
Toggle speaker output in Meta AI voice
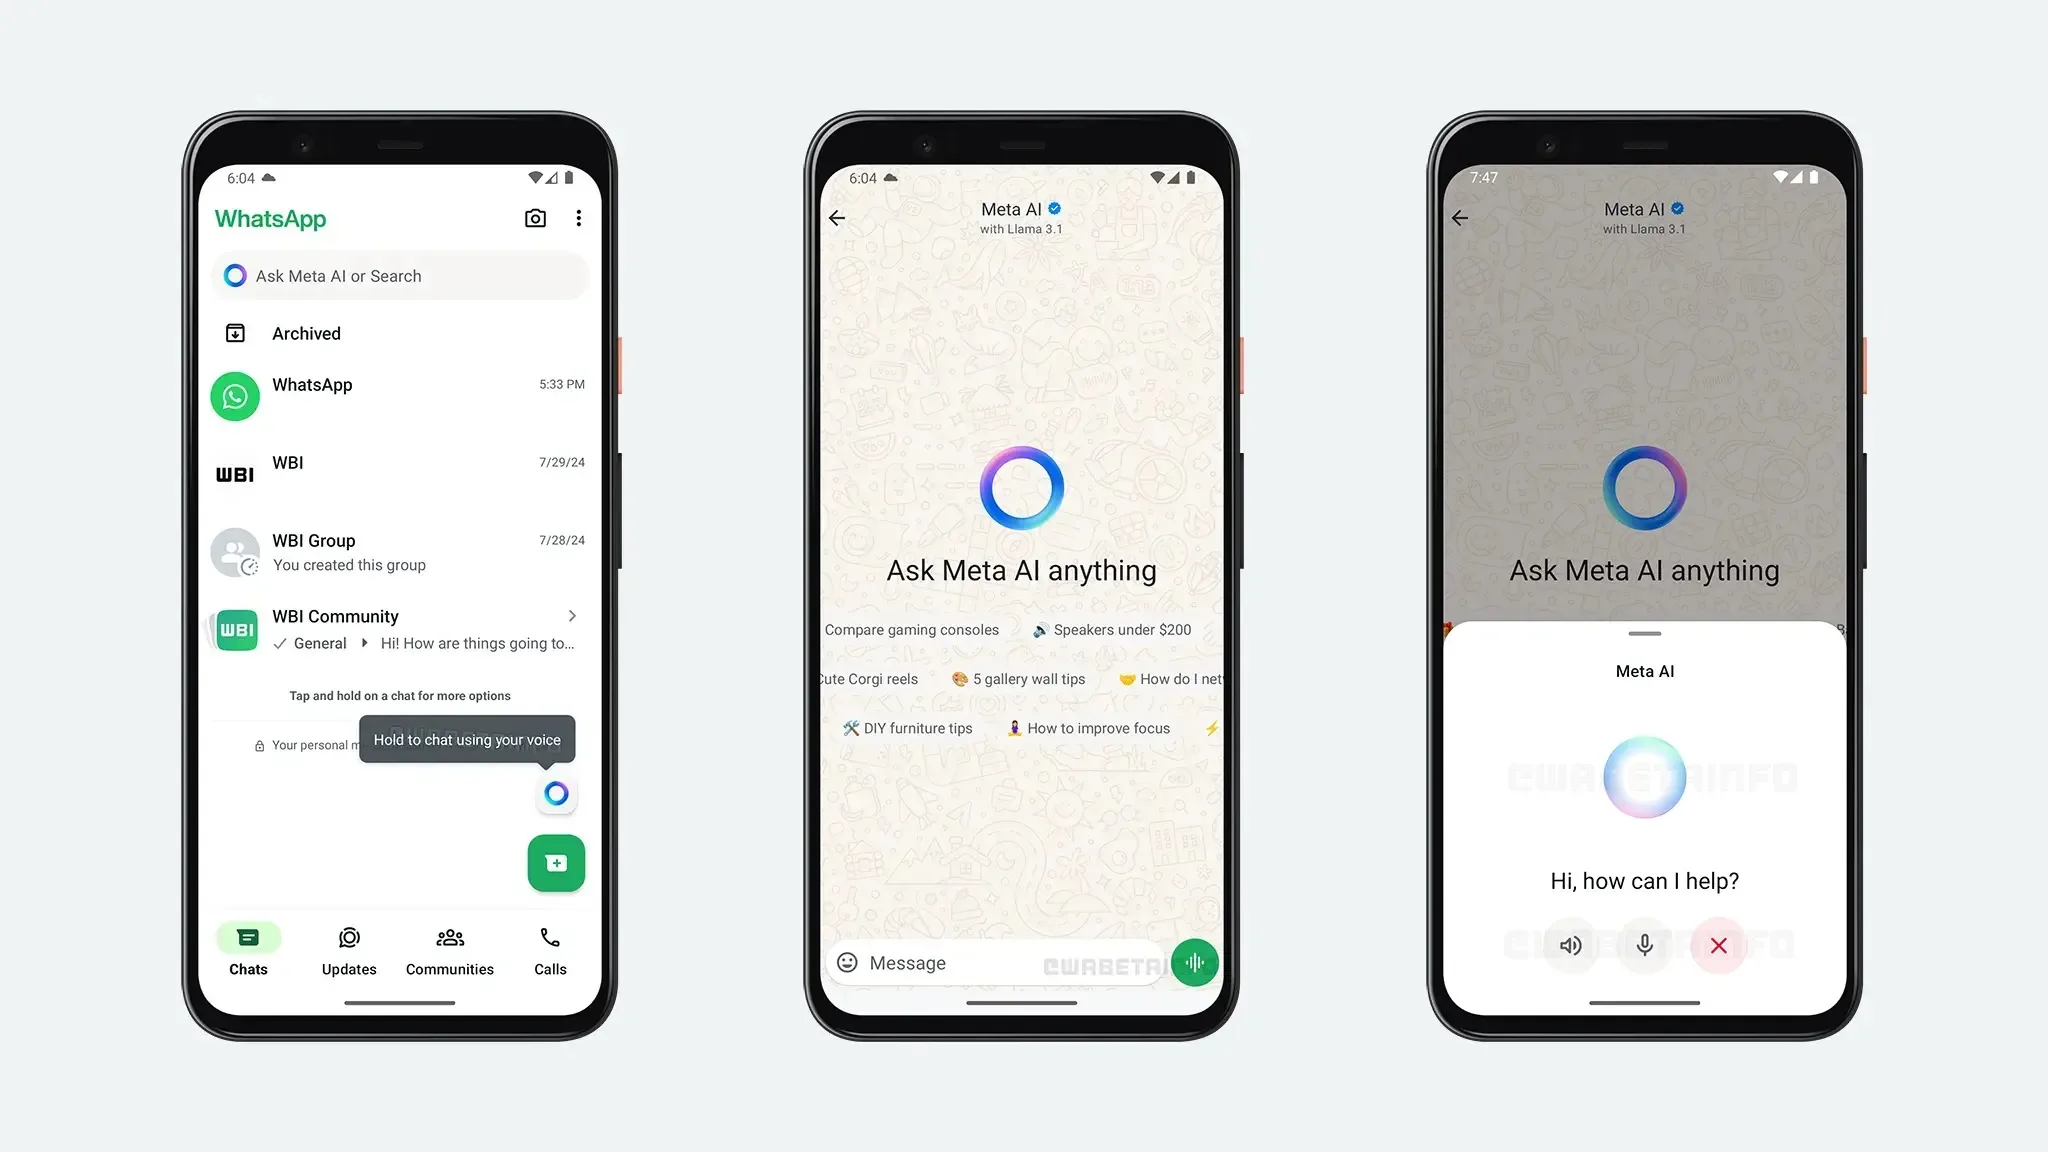1570,944
